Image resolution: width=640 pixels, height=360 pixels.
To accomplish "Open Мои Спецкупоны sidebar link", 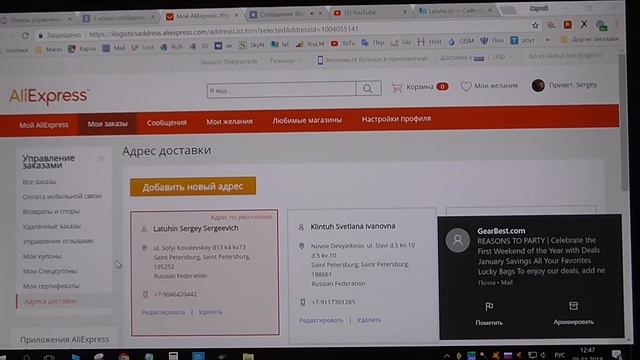I will pyautogui.click(x=50, y=271).
